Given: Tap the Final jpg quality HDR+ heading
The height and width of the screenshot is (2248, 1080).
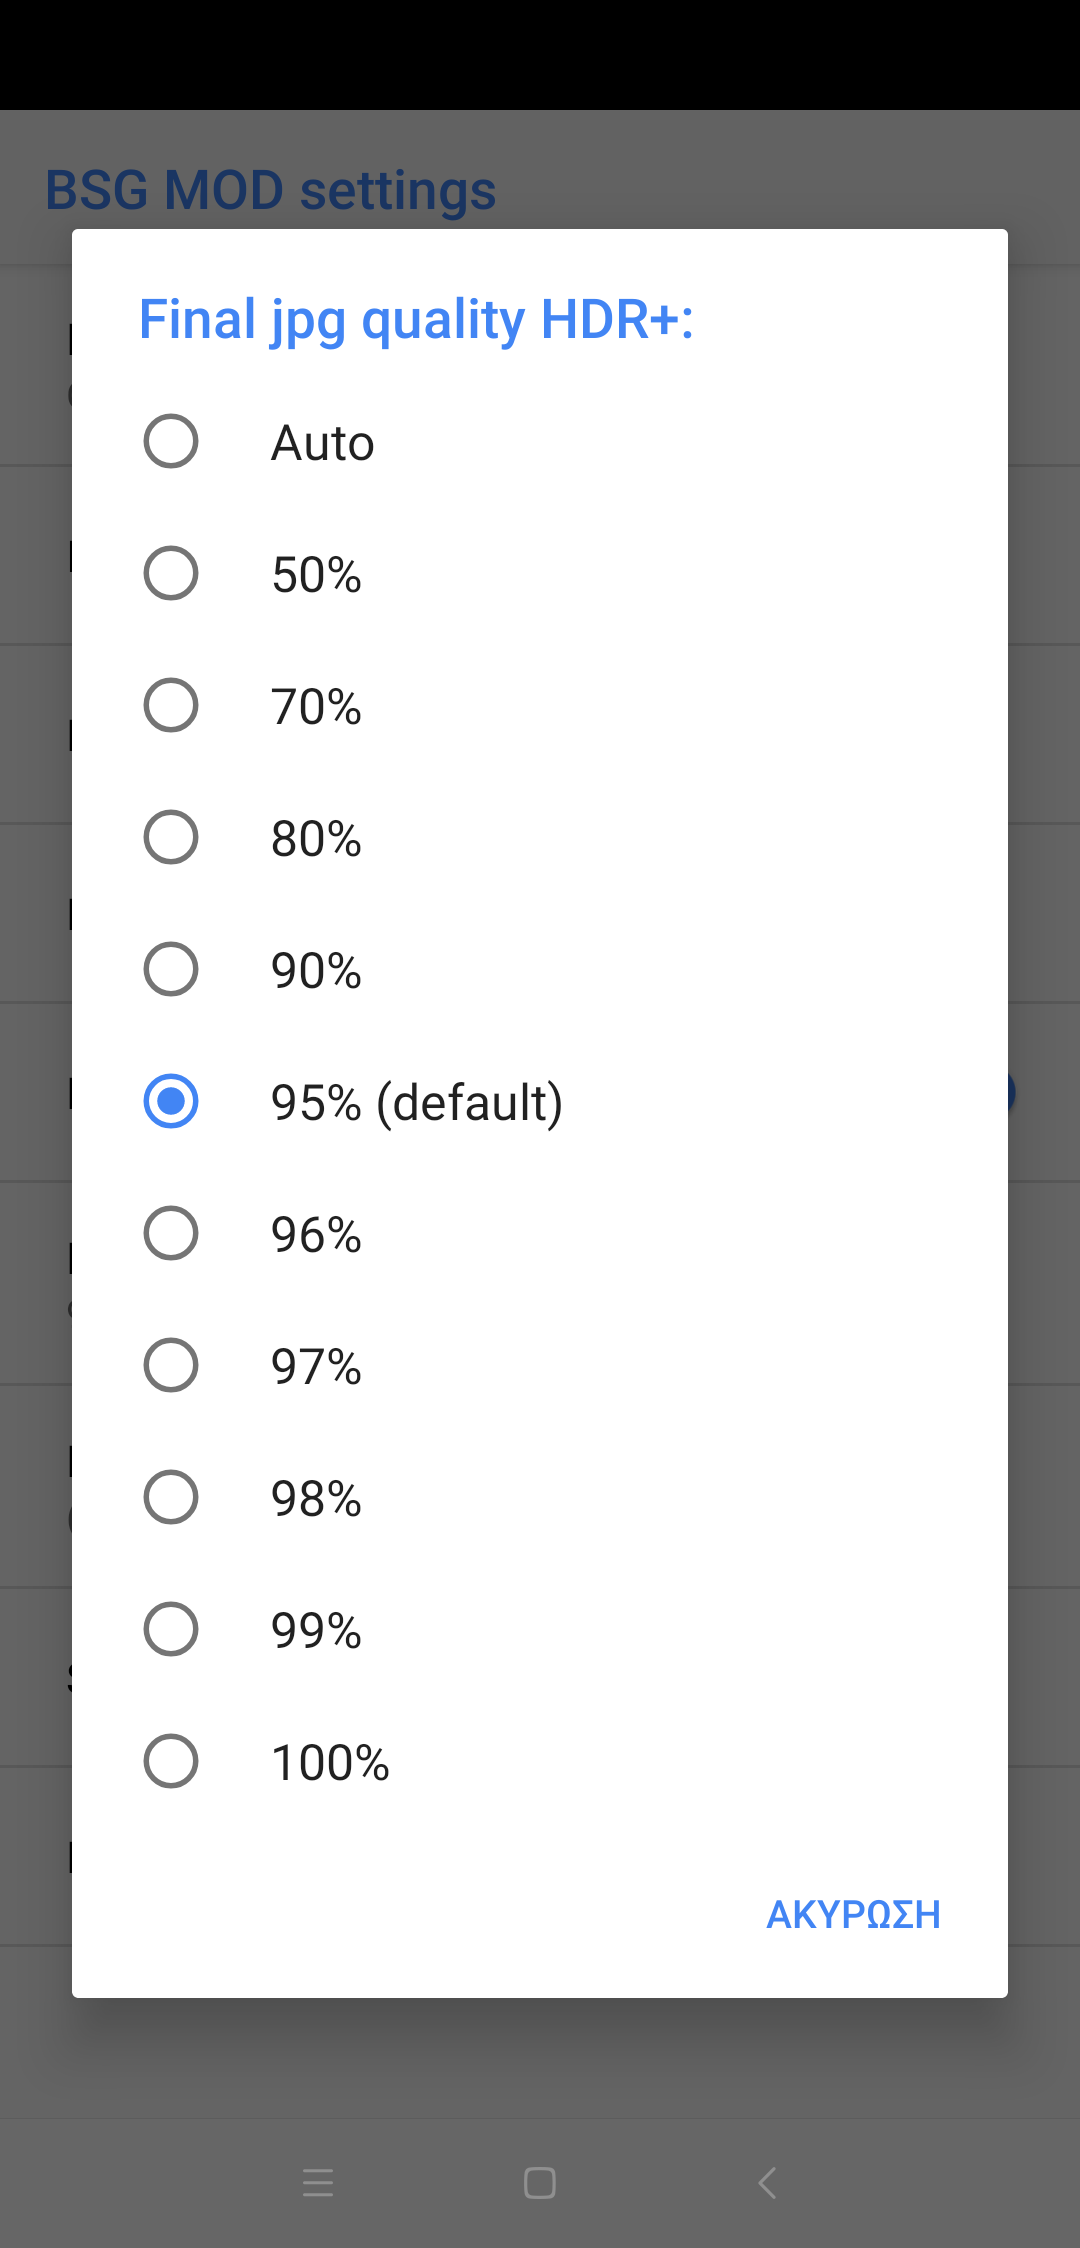Looking at the screenshot, I should (x=416, y=320).
